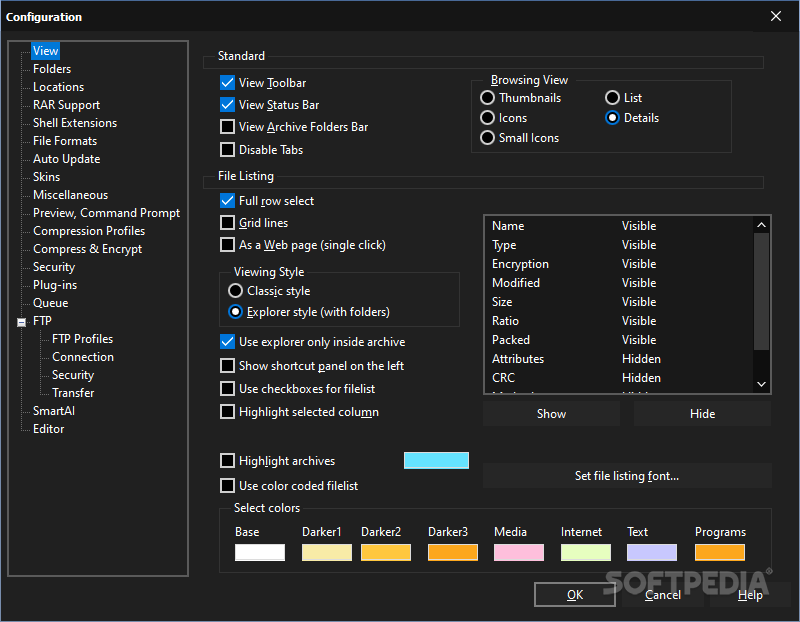Go to Auto Update settings
The image size is (800, 622).
66,159
